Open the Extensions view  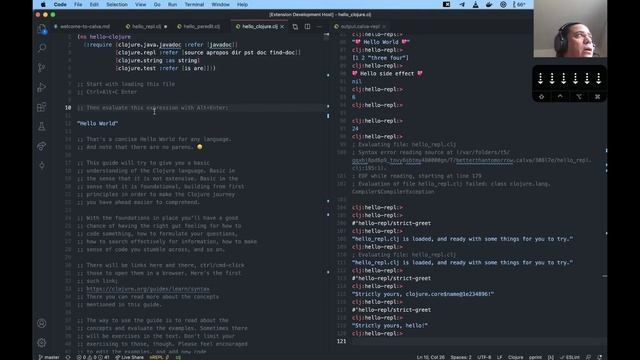[42, 107]
